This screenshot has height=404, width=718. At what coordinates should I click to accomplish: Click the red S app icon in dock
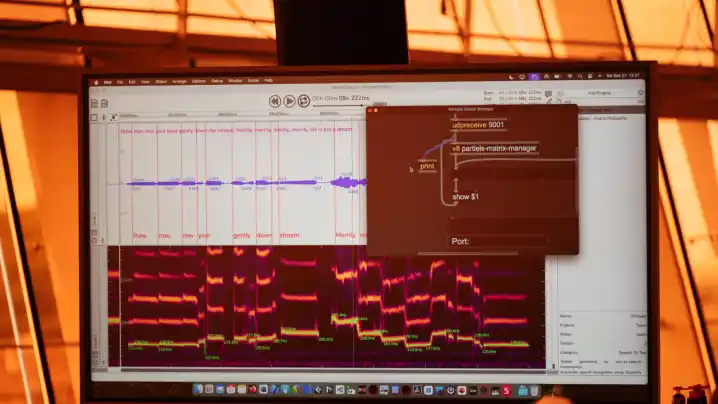508,389
